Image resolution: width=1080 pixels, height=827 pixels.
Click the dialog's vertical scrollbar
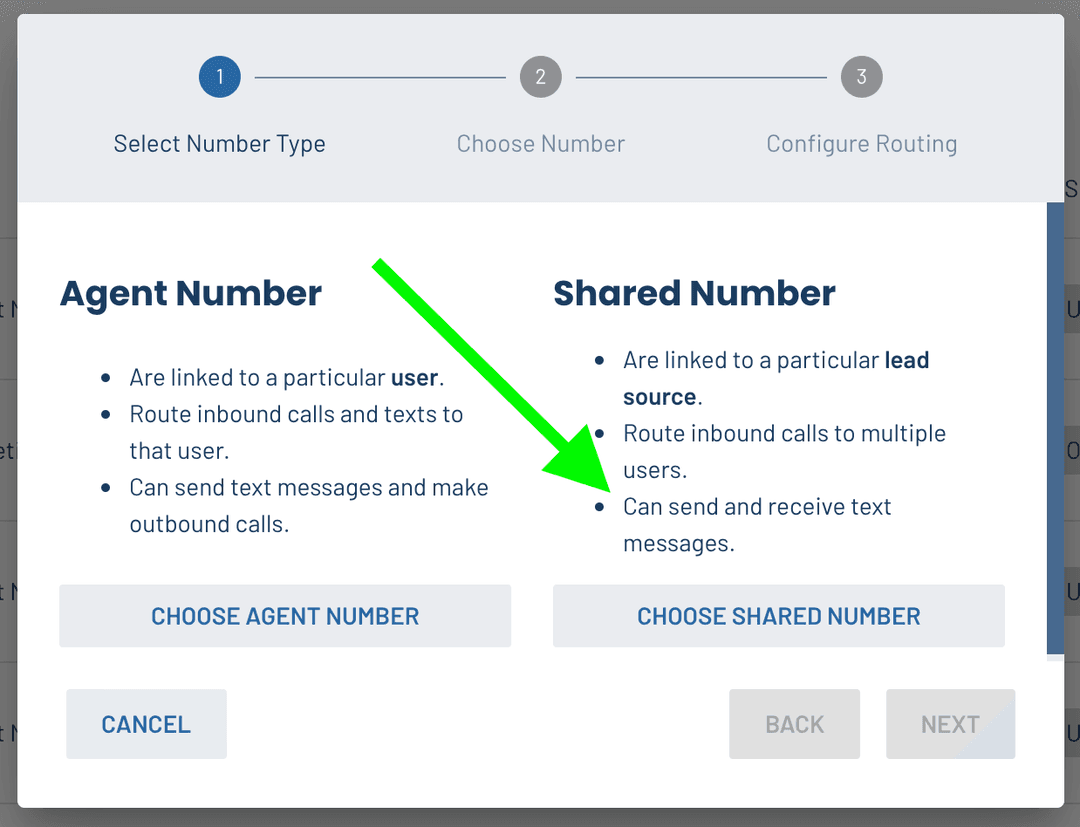[x=1055, y=430]
